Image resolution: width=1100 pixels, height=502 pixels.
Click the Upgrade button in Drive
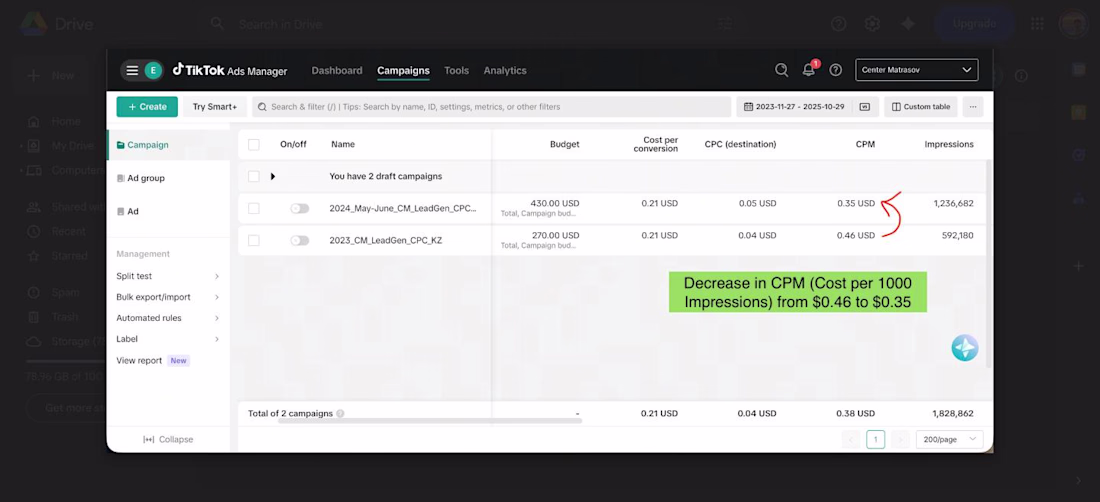974,24
